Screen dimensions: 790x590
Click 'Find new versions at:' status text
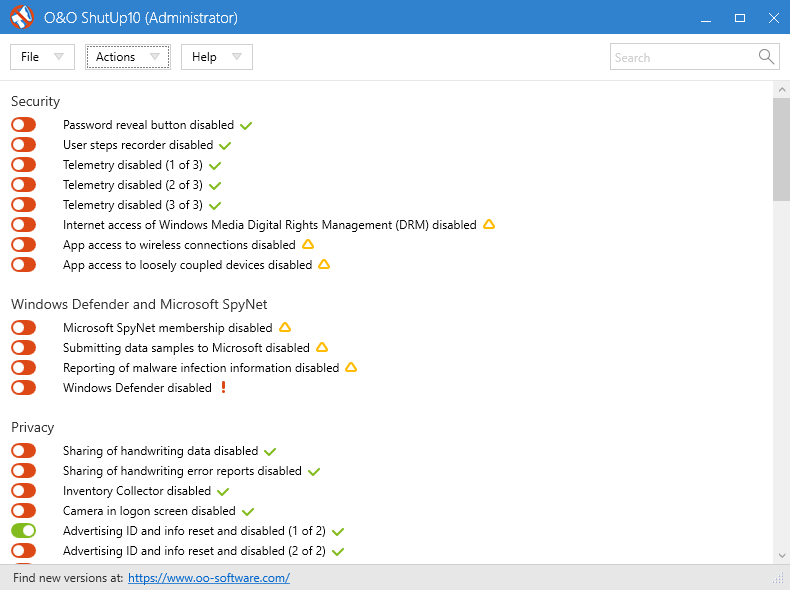point(68,578)
